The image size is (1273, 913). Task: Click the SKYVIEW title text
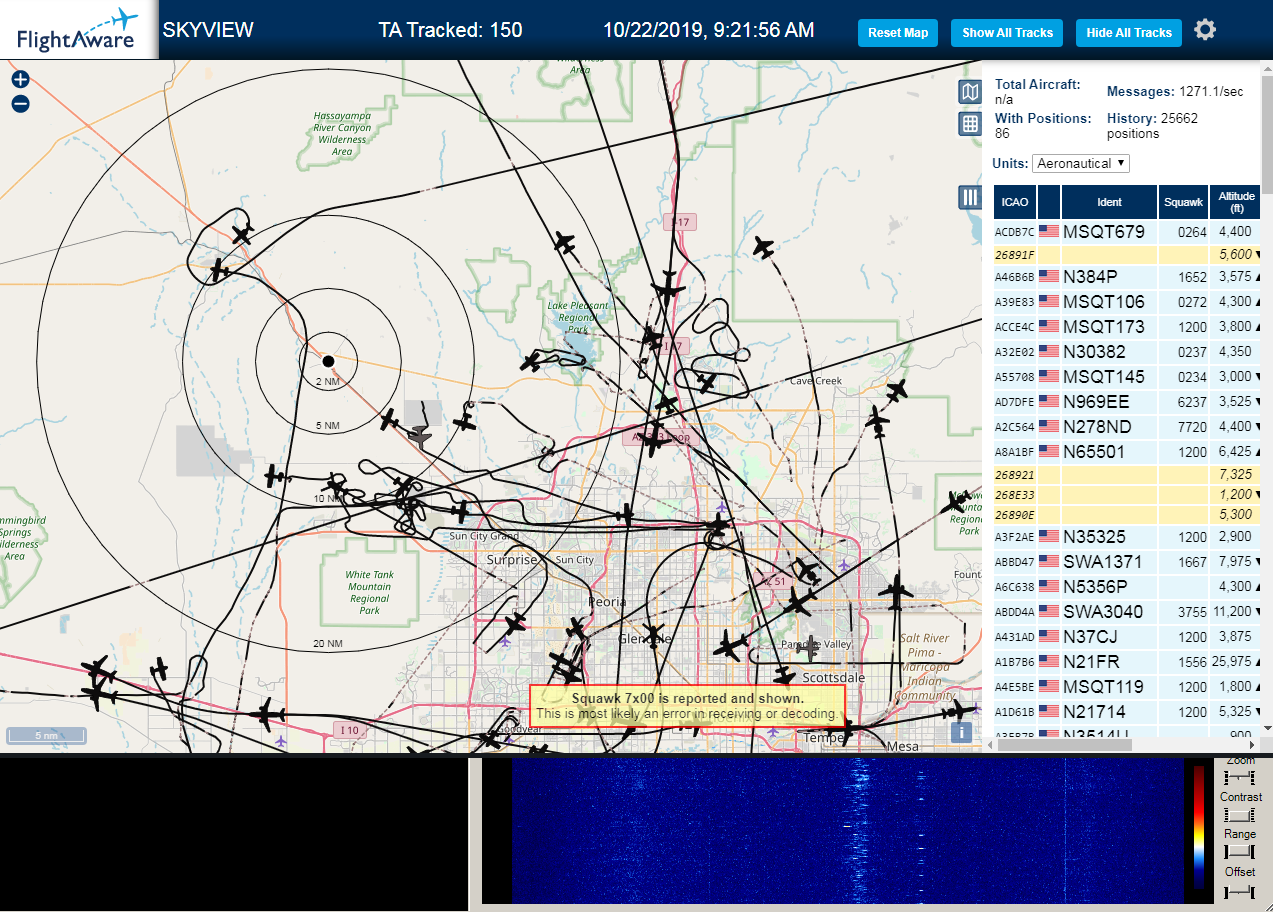click(208, 30)
